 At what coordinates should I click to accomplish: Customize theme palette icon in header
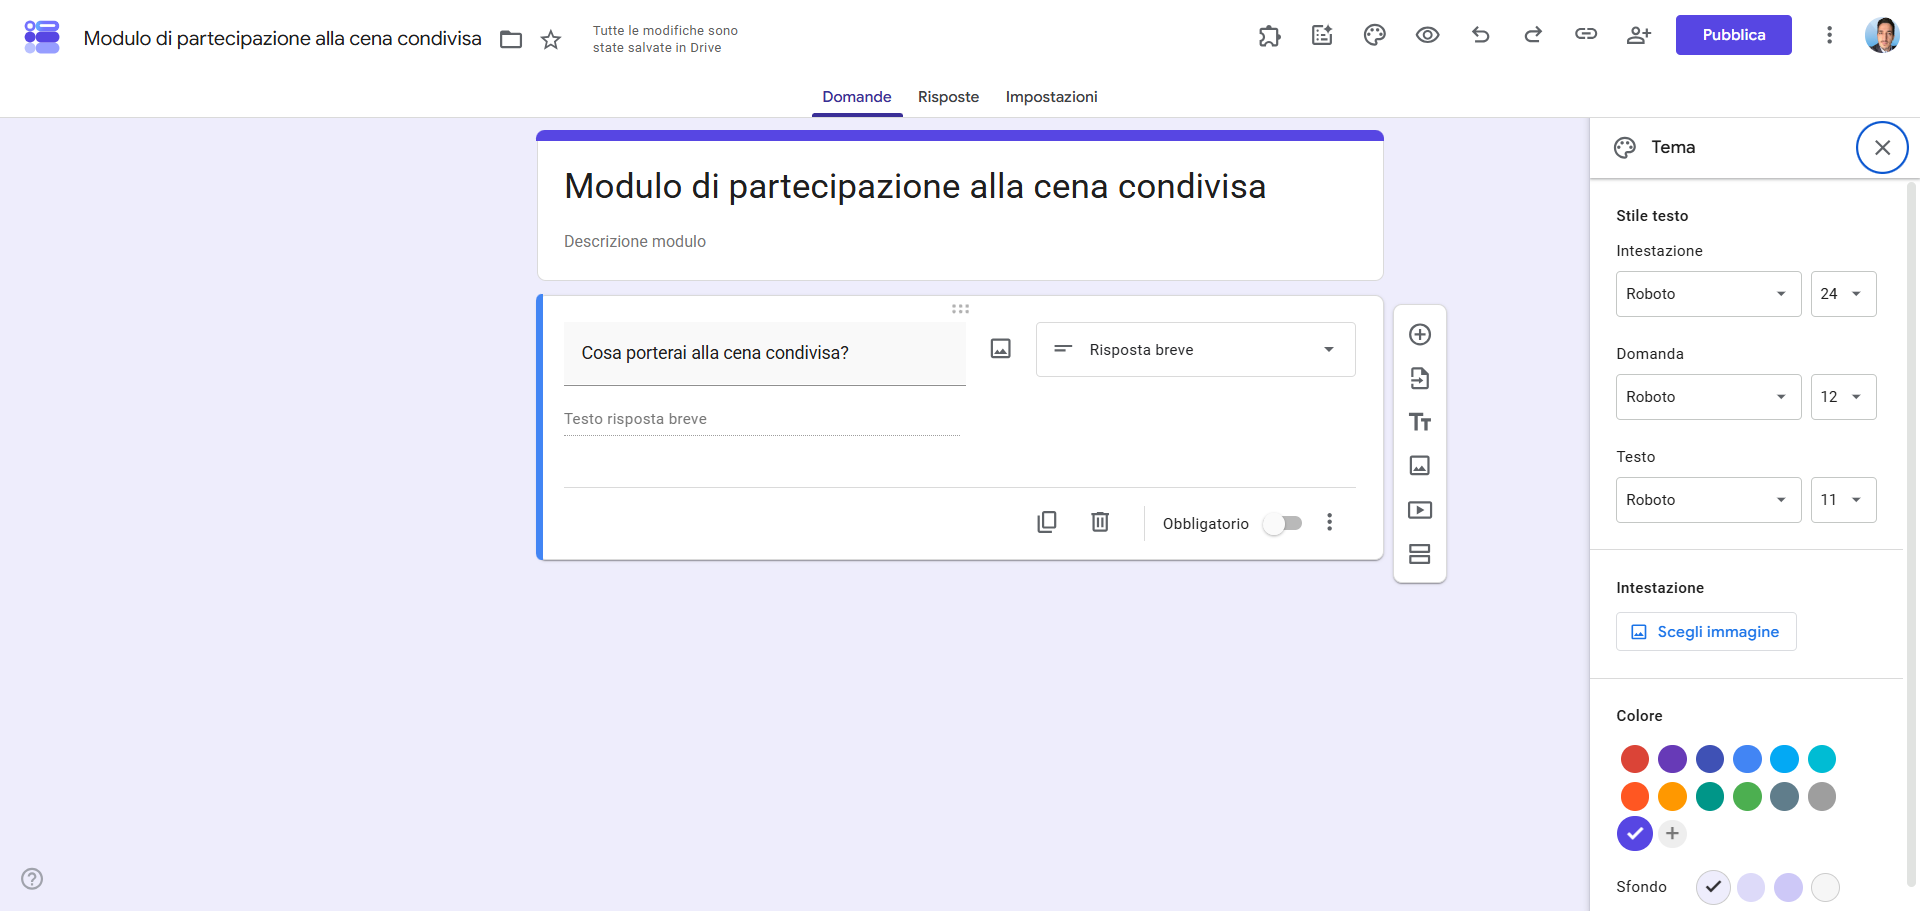pos(1375,35)
